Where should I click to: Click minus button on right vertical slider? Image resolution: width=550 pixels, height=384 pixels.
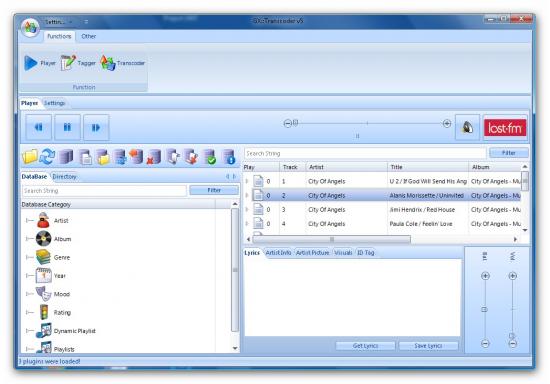coord(512,344)
